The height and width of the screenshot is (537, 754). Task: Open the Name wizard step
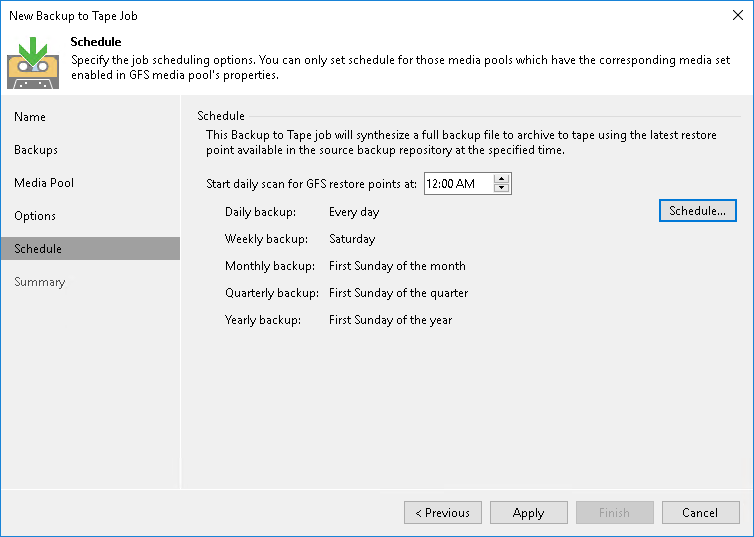click(x=30, y=117)
